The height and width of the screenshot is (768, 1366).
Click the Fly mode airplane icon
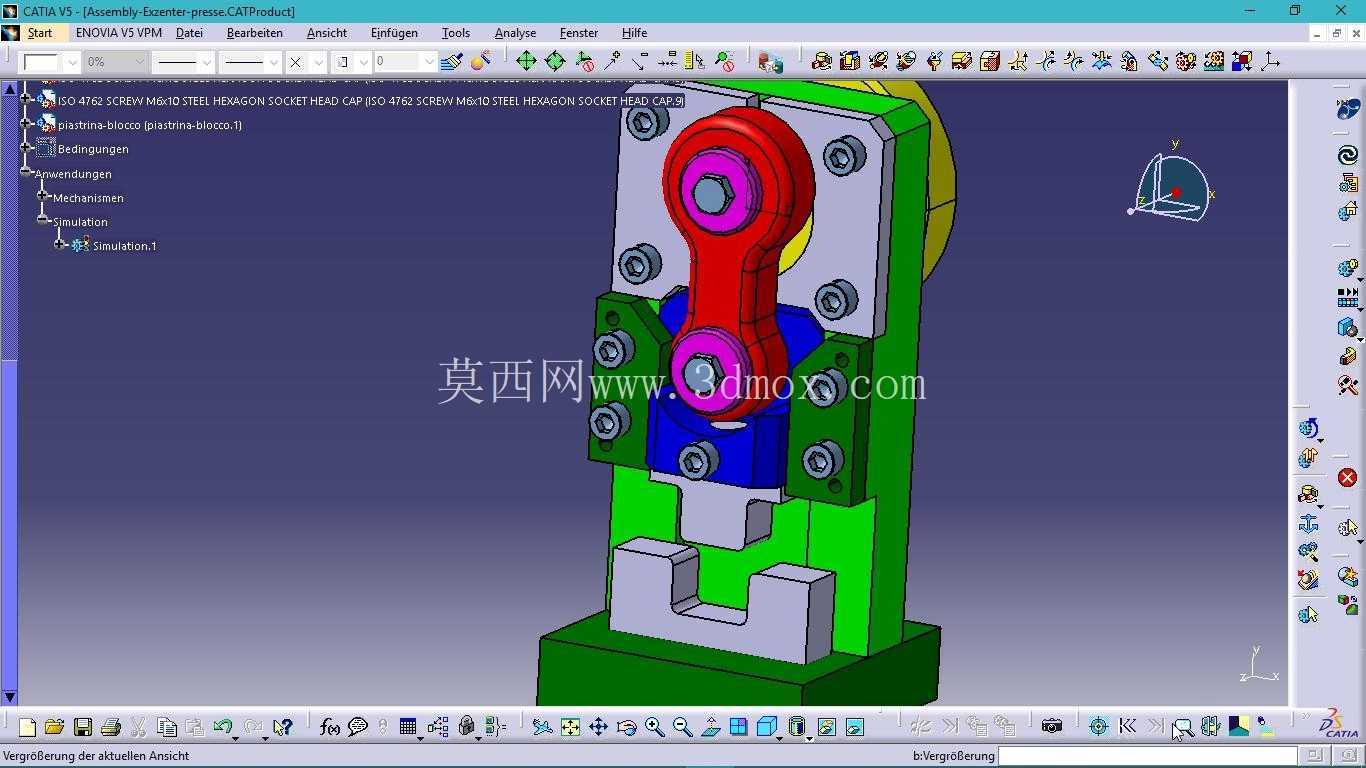[542, 727]
